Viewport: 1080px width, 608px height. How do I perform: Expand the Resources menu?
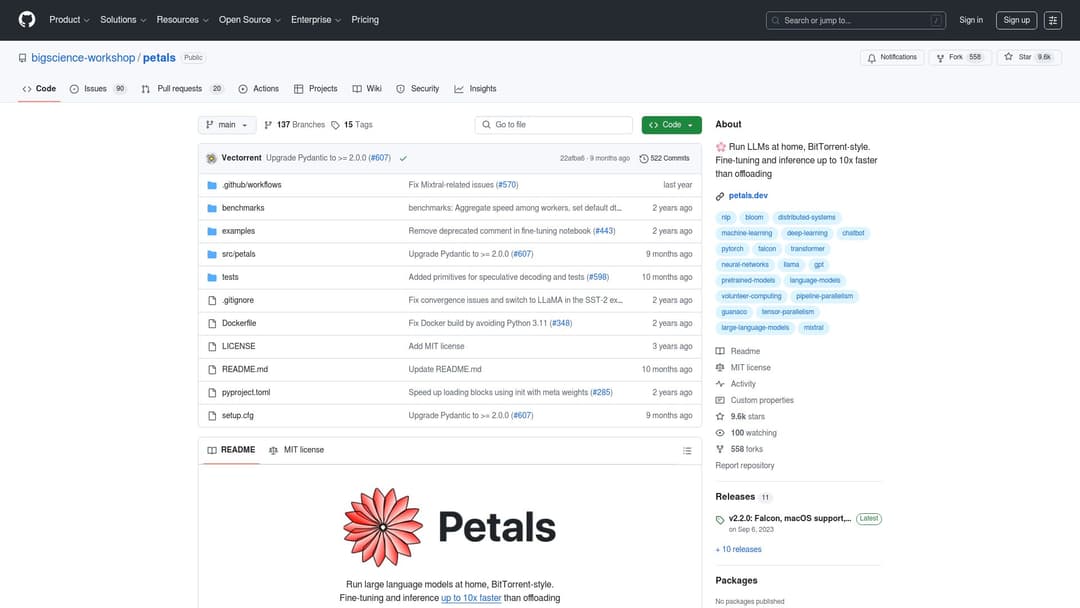(x=182, y=20)
